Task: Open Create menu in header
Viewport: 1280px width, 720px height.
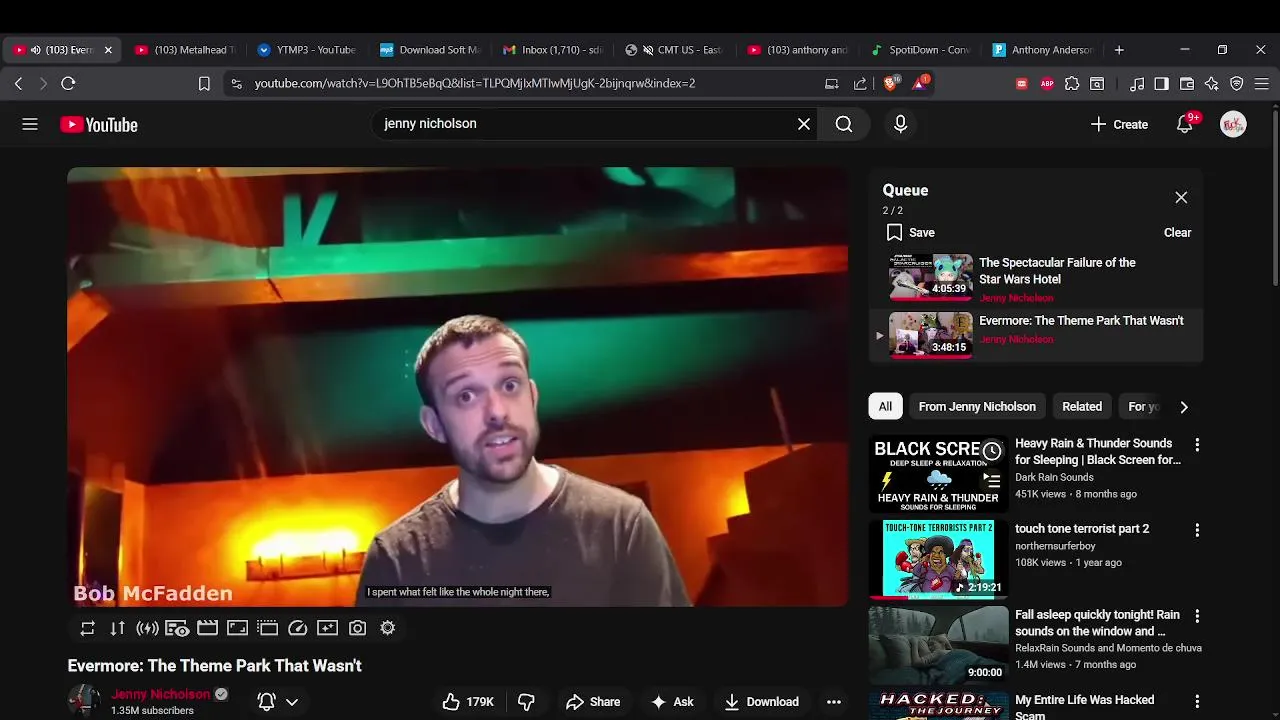Action: point(1119,124)
